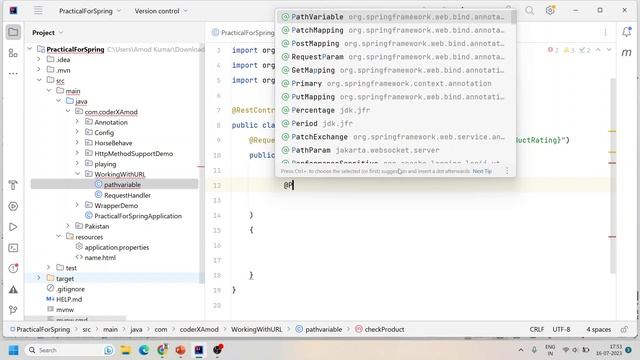
Task: Click the completion popup scrollbar
Action: [513, 17]
